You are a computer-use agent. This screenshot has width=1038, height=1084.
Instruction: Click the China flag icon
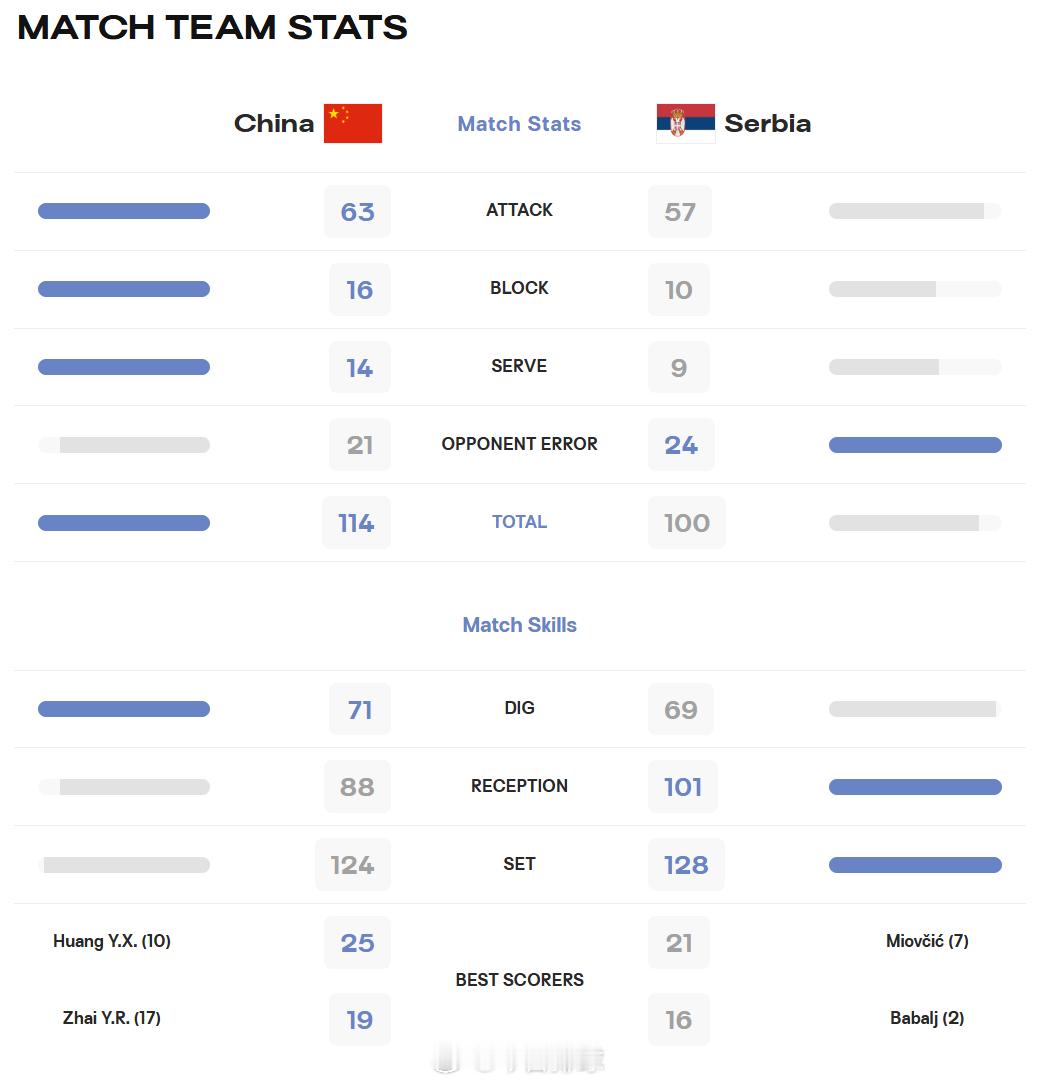tap(353, 124)
